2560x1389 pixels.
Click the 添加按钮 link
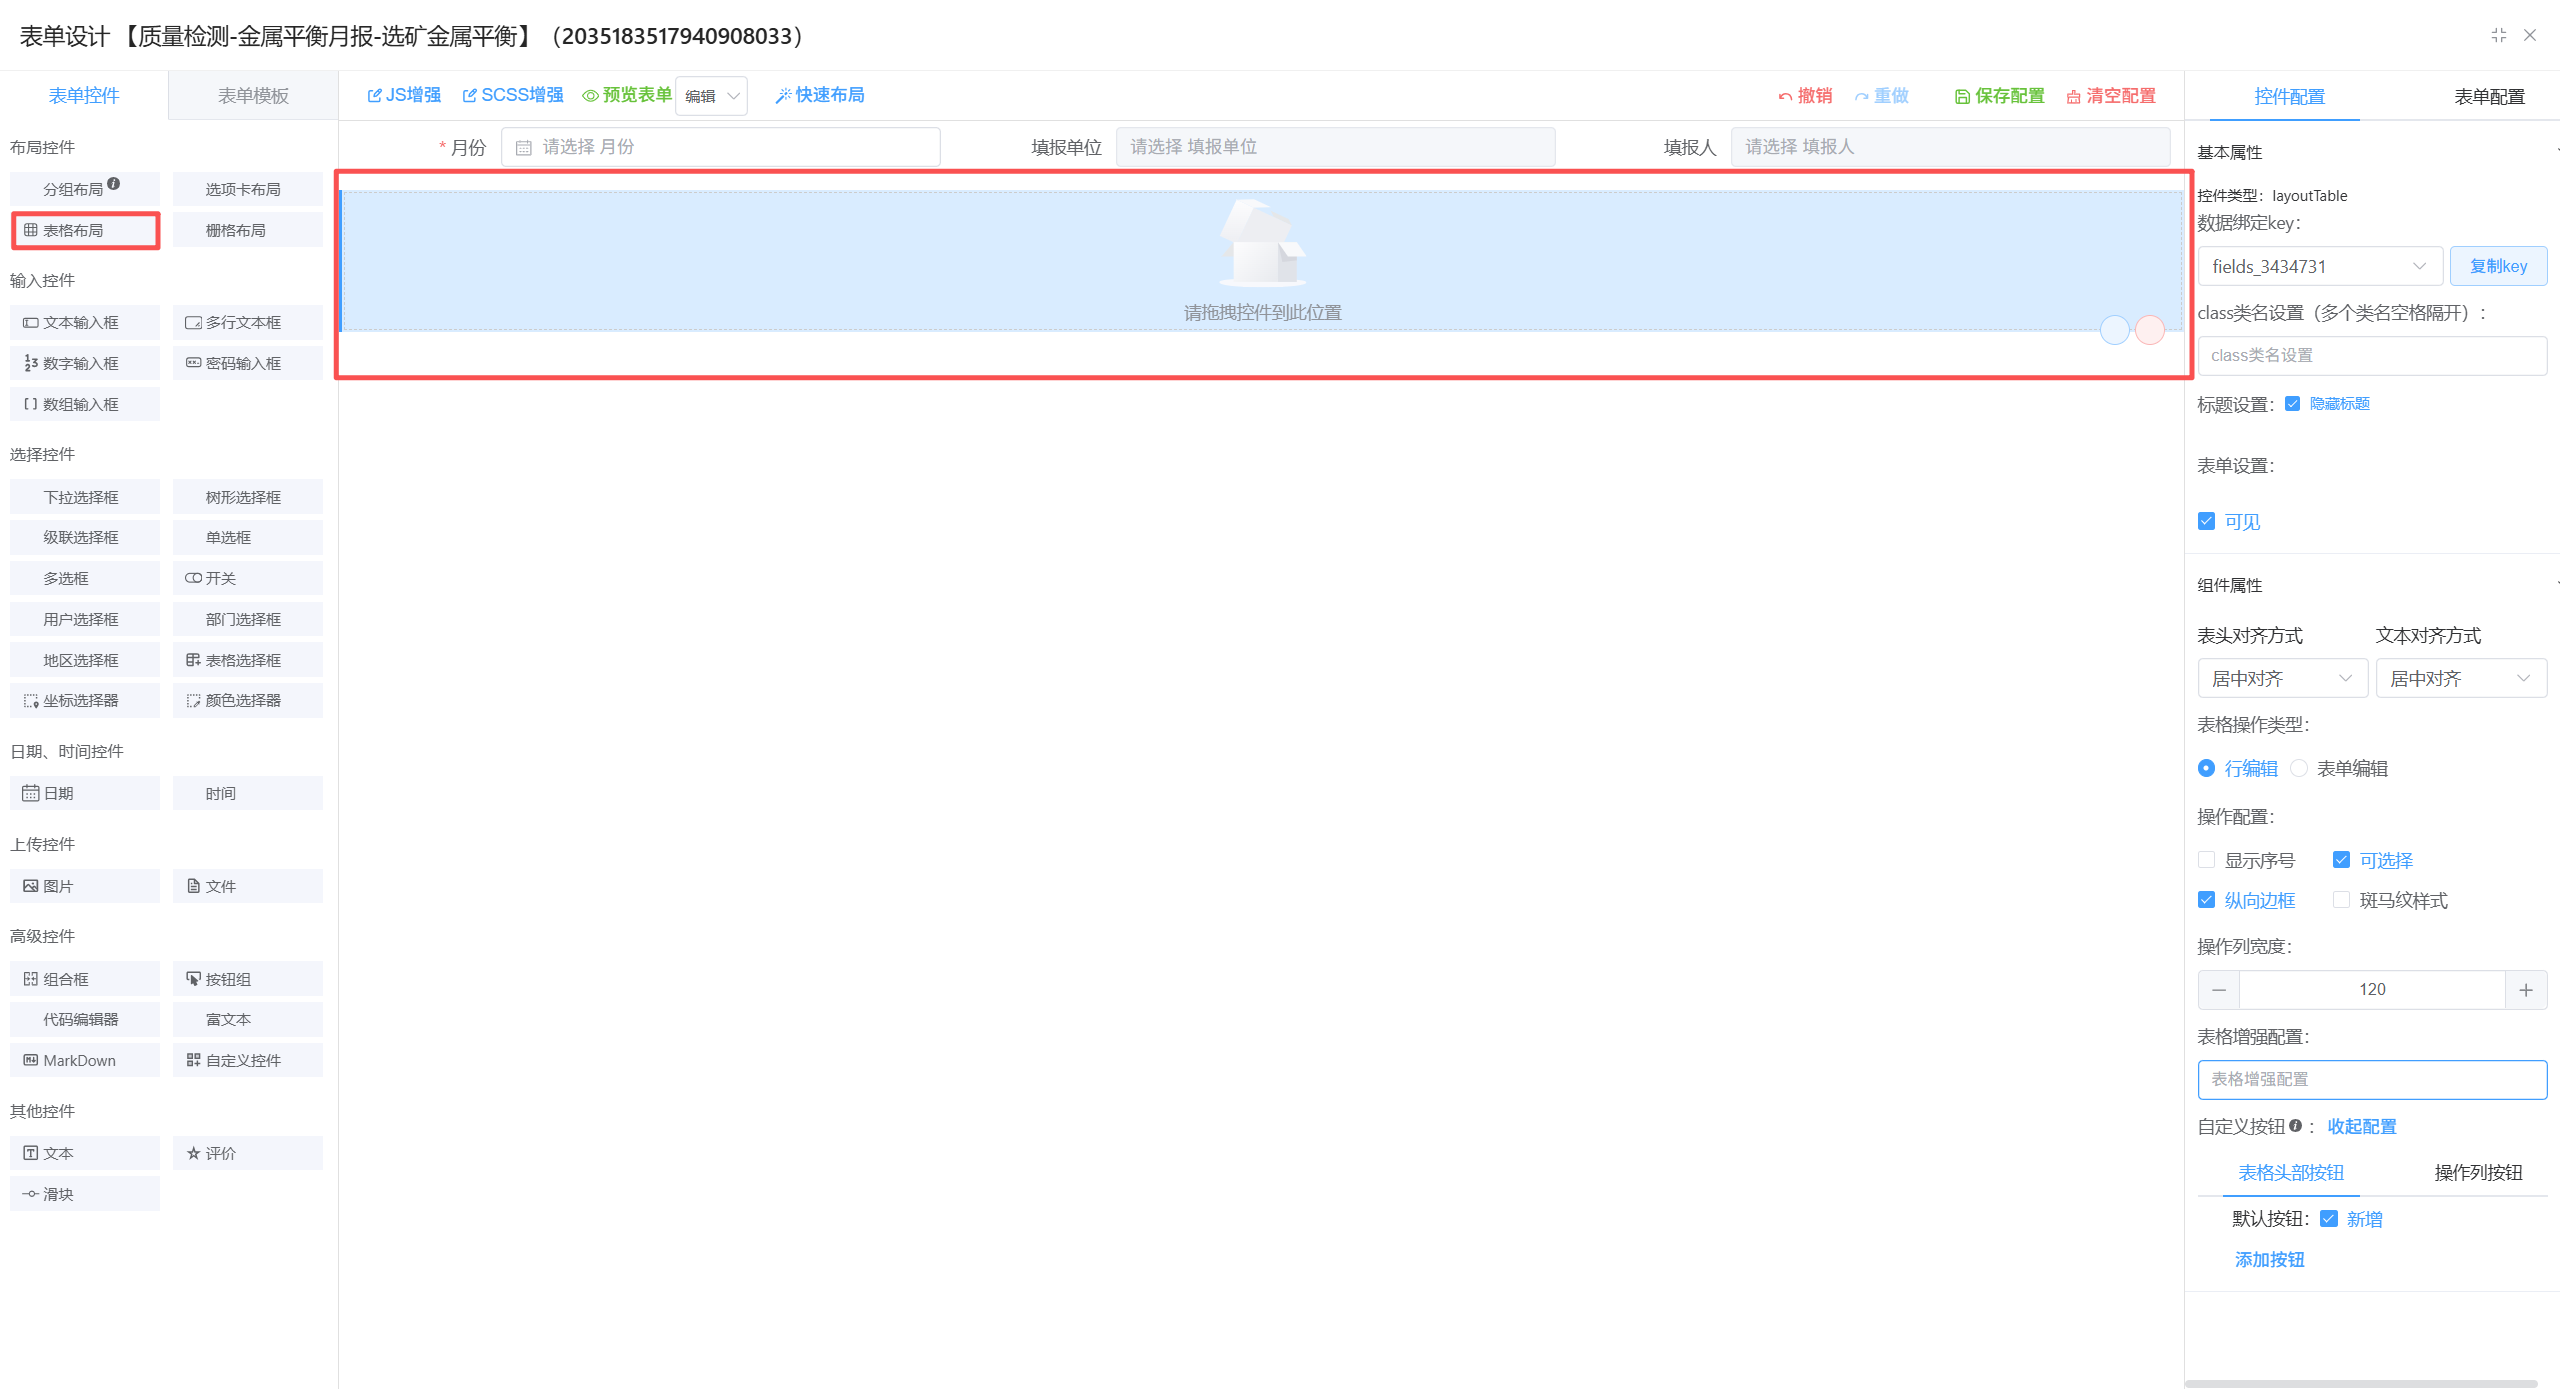2269,1259
